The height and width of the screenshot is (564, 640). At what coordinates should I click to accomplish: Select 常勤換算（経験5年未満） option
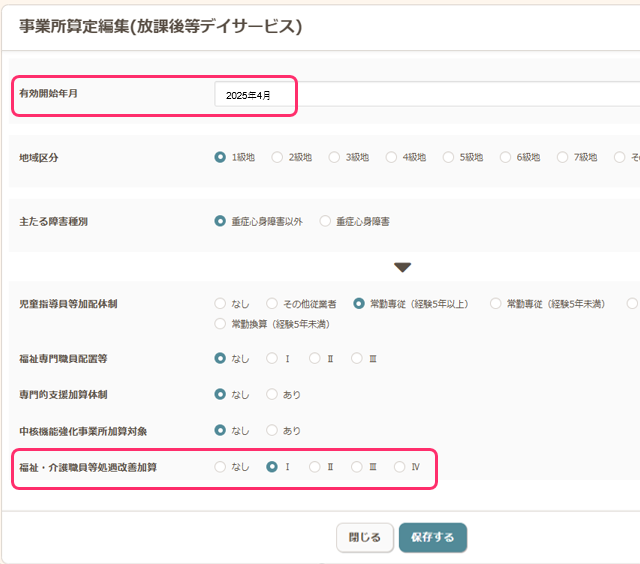pyautogui.click(x=220, y=324)
